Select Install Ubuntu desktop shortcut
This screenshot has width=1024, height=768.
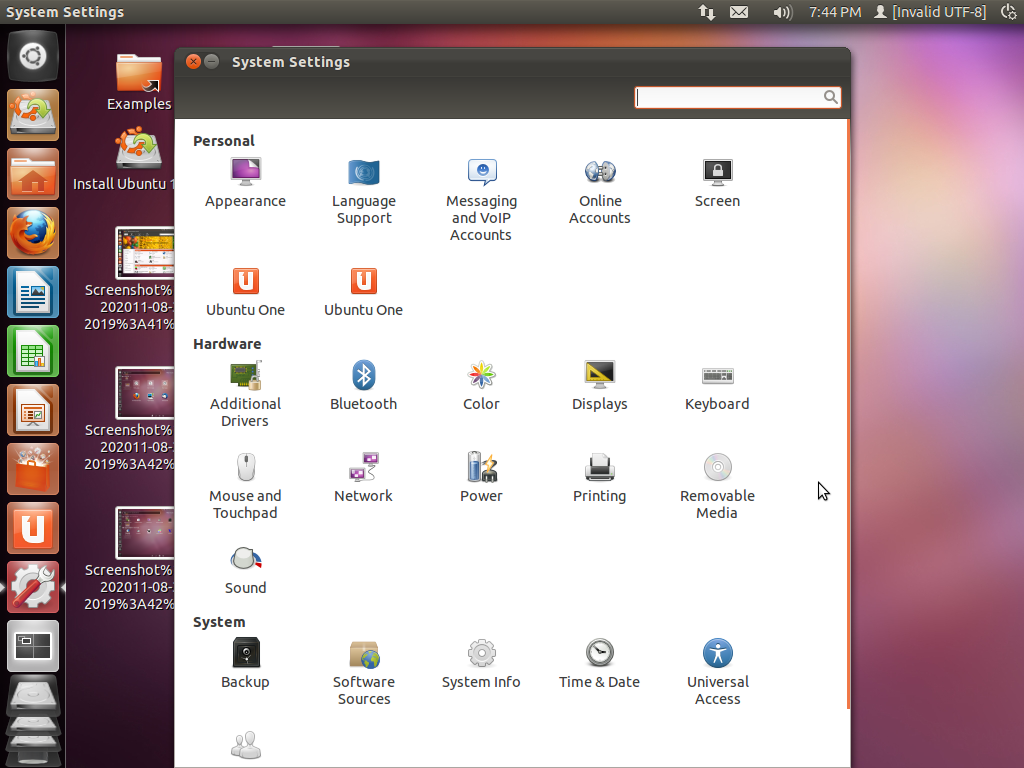coord(124,160)
